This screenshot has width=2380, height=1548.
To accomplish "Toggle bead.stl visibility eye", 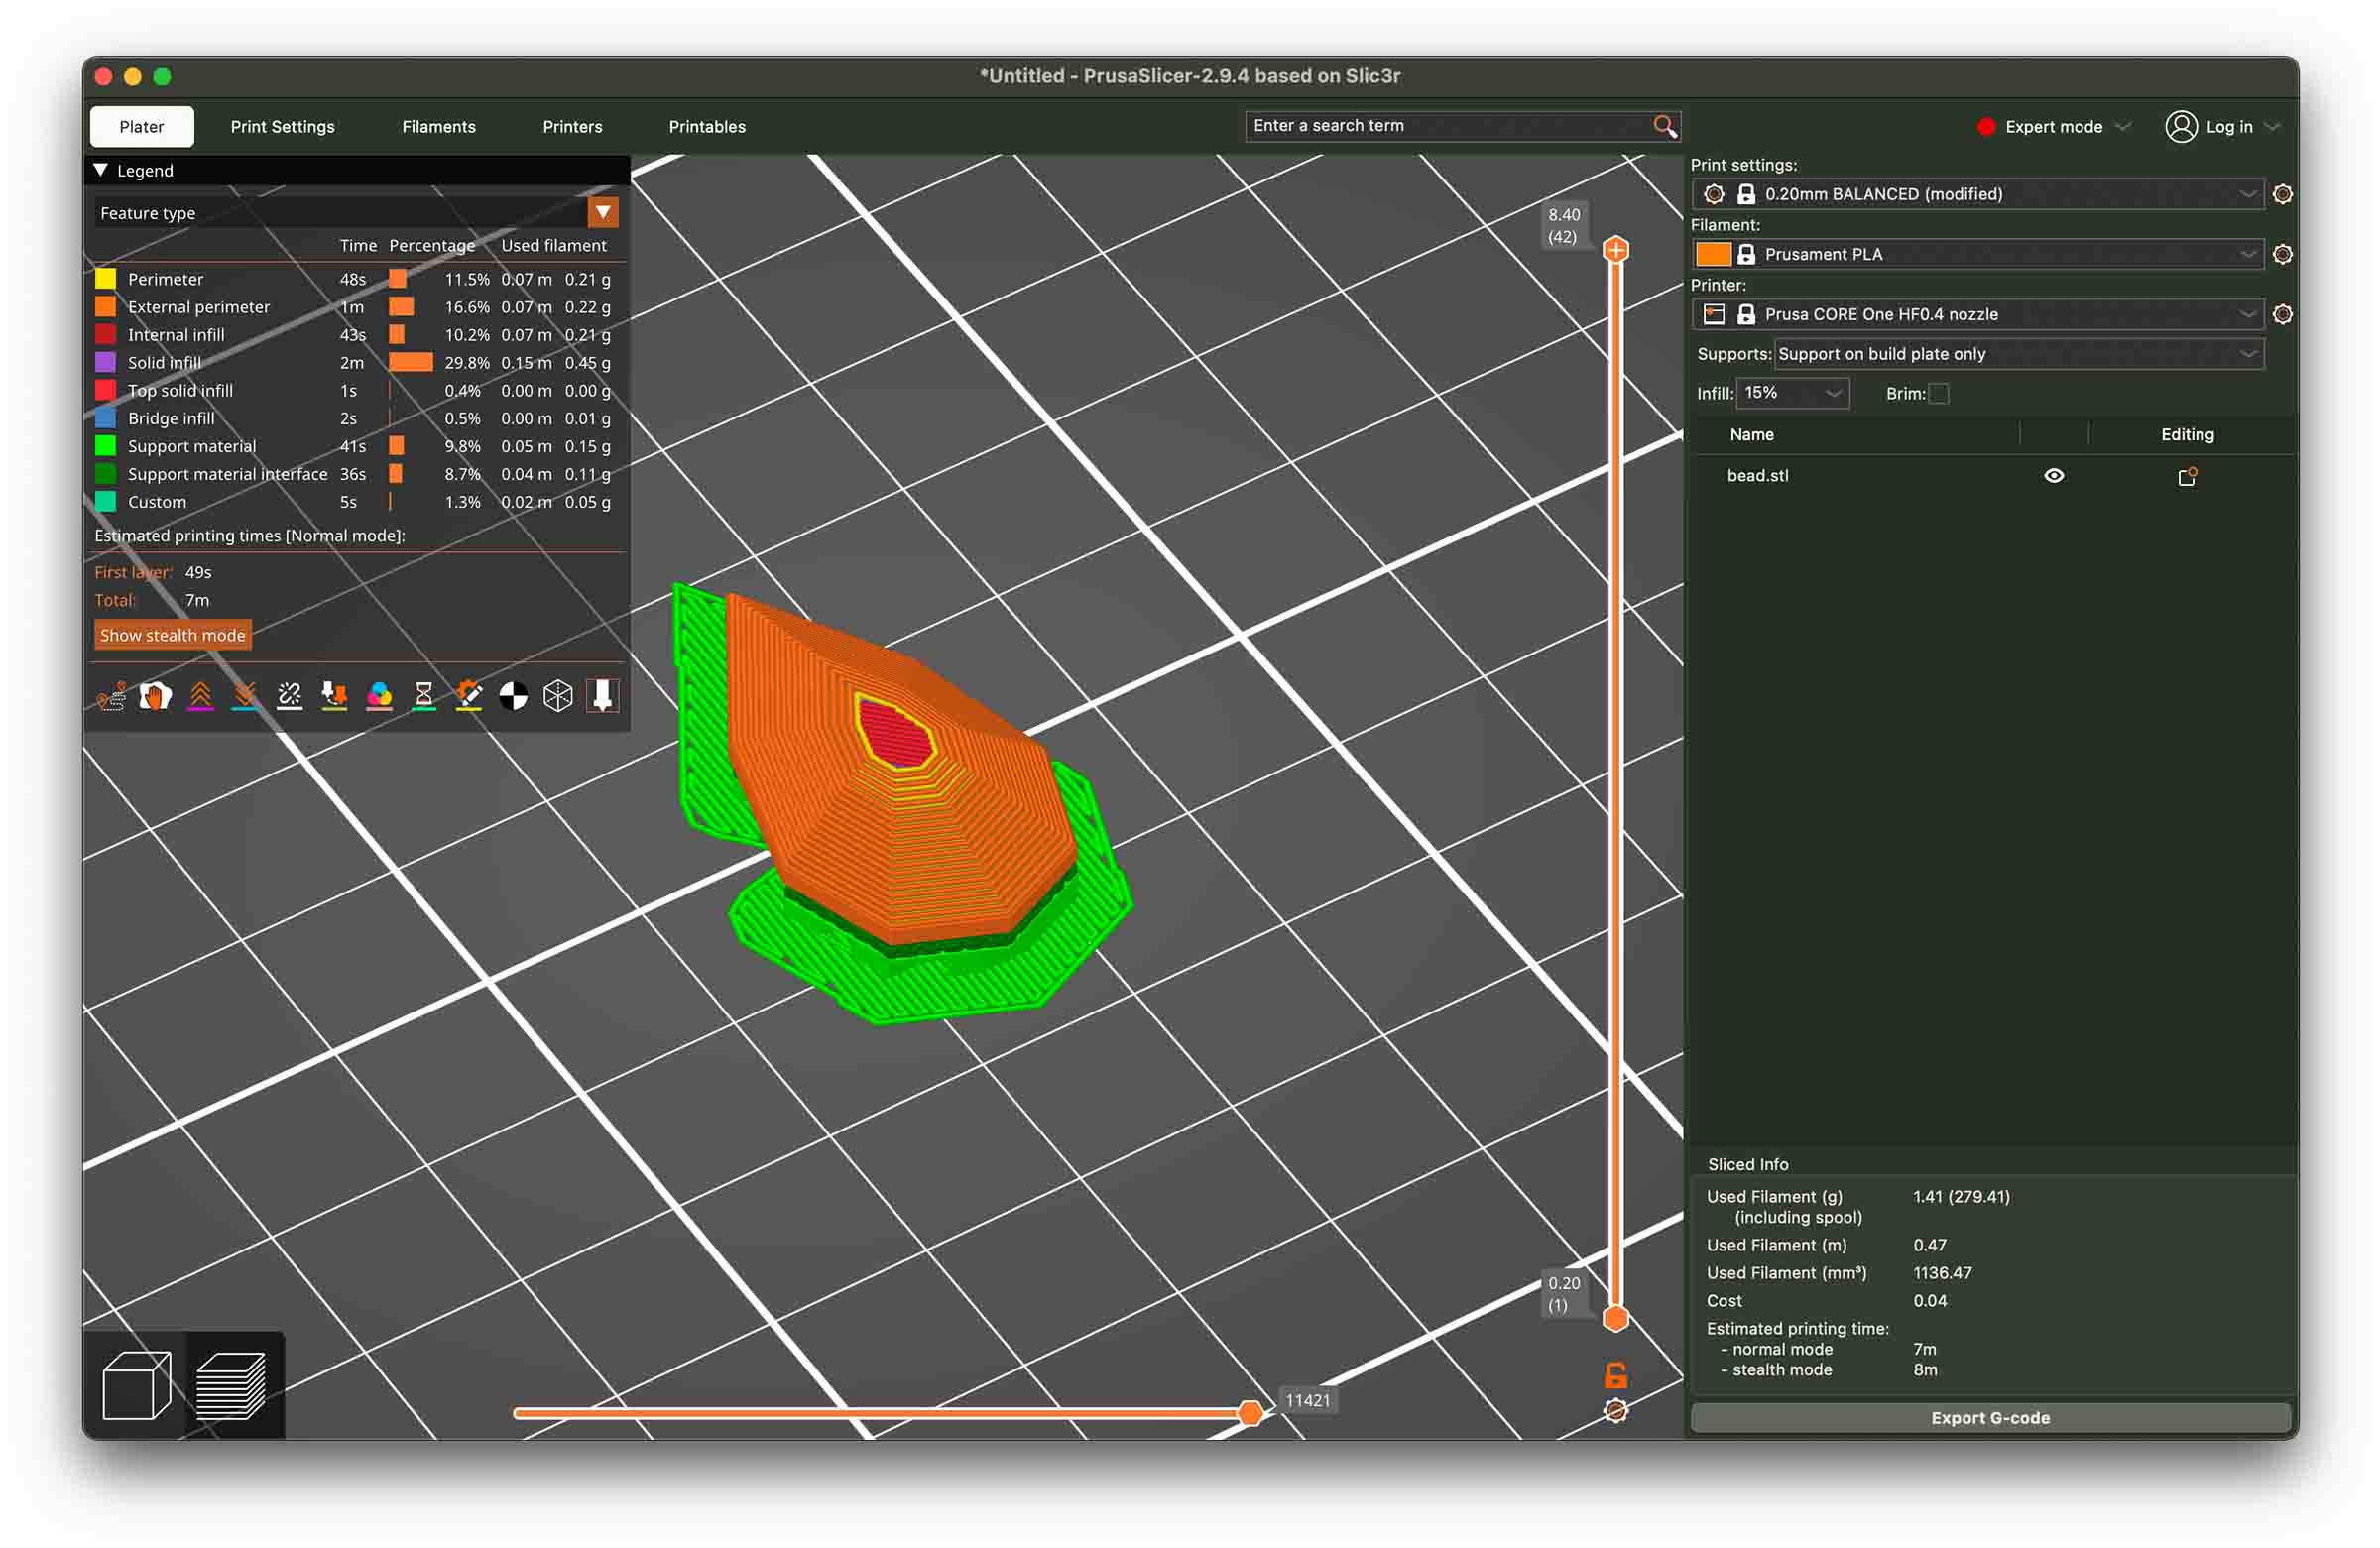I will [2053, 476].
